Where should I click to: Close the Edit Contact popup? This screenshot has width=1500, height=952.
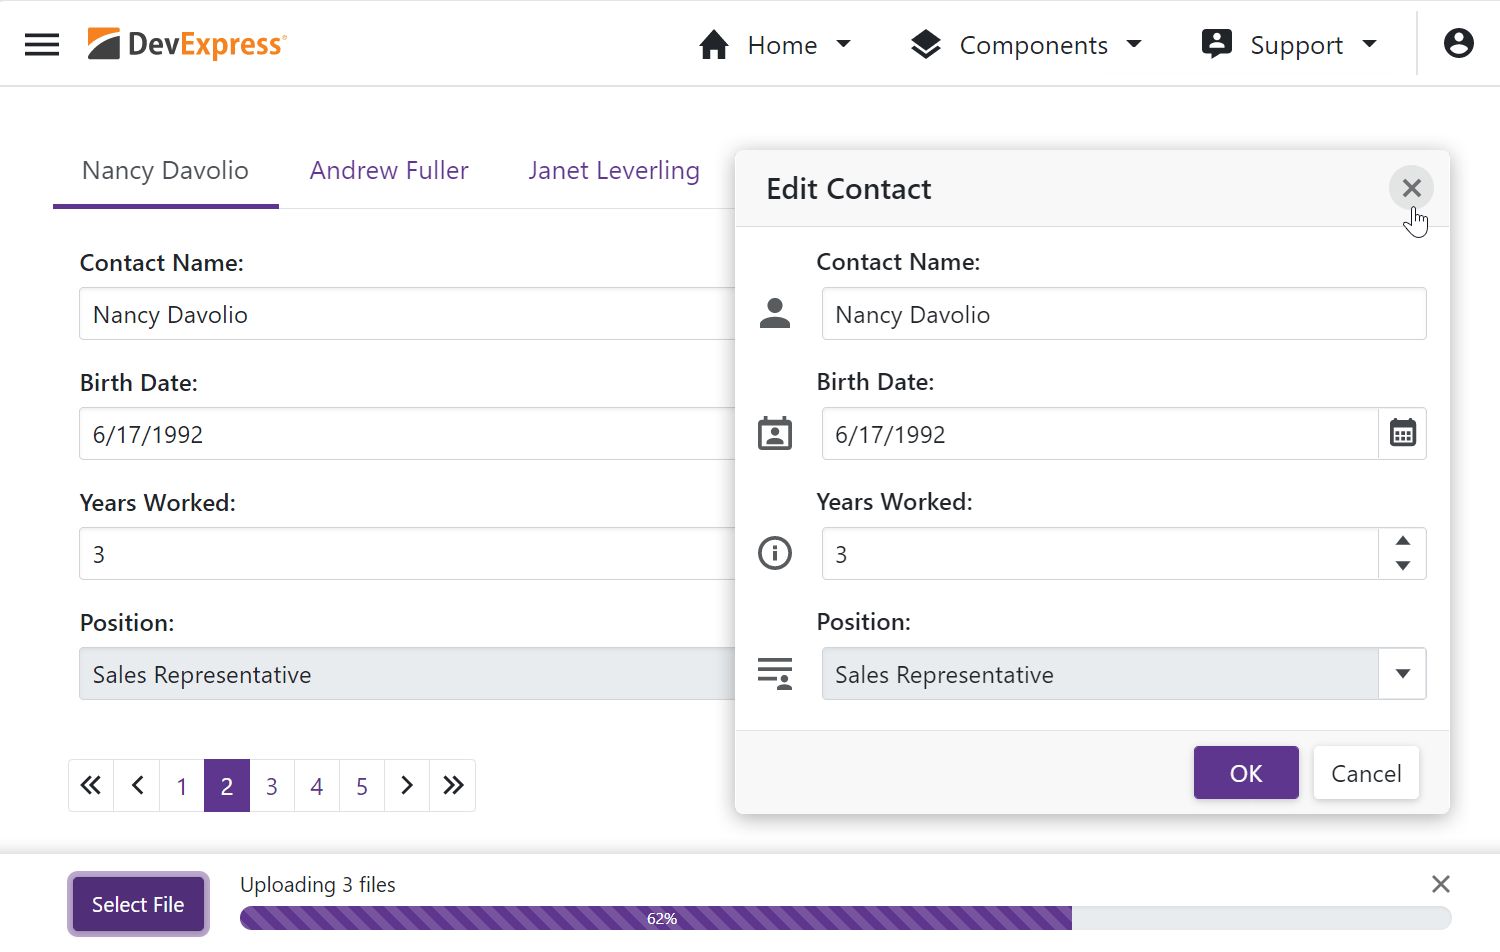[1411, 188]
